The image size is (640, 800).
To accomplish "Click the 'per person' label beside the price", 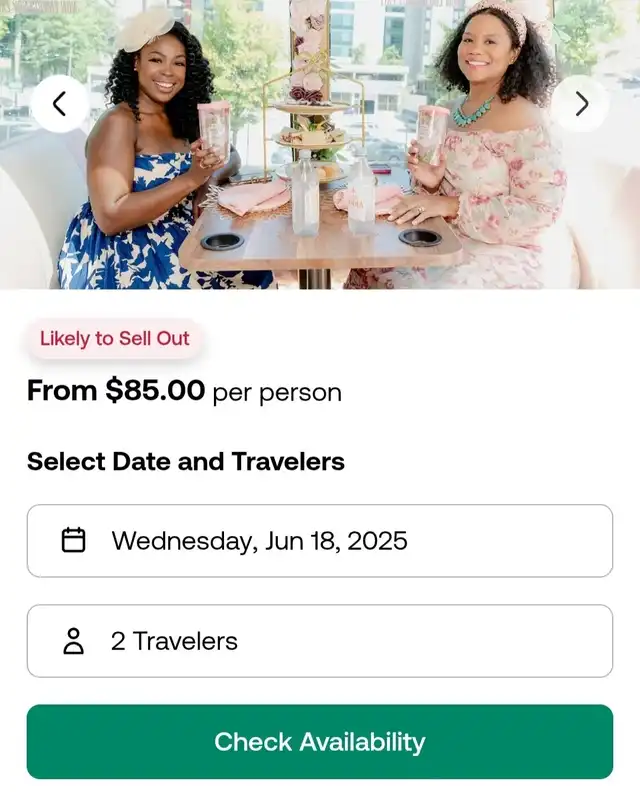I will 277,393.
